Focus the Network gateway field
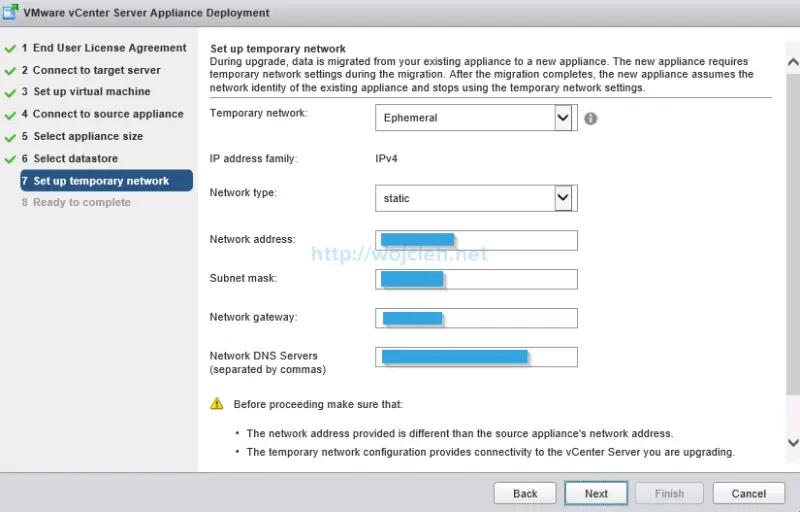Screen dimensions: 800x512 (x=476, y=318)
